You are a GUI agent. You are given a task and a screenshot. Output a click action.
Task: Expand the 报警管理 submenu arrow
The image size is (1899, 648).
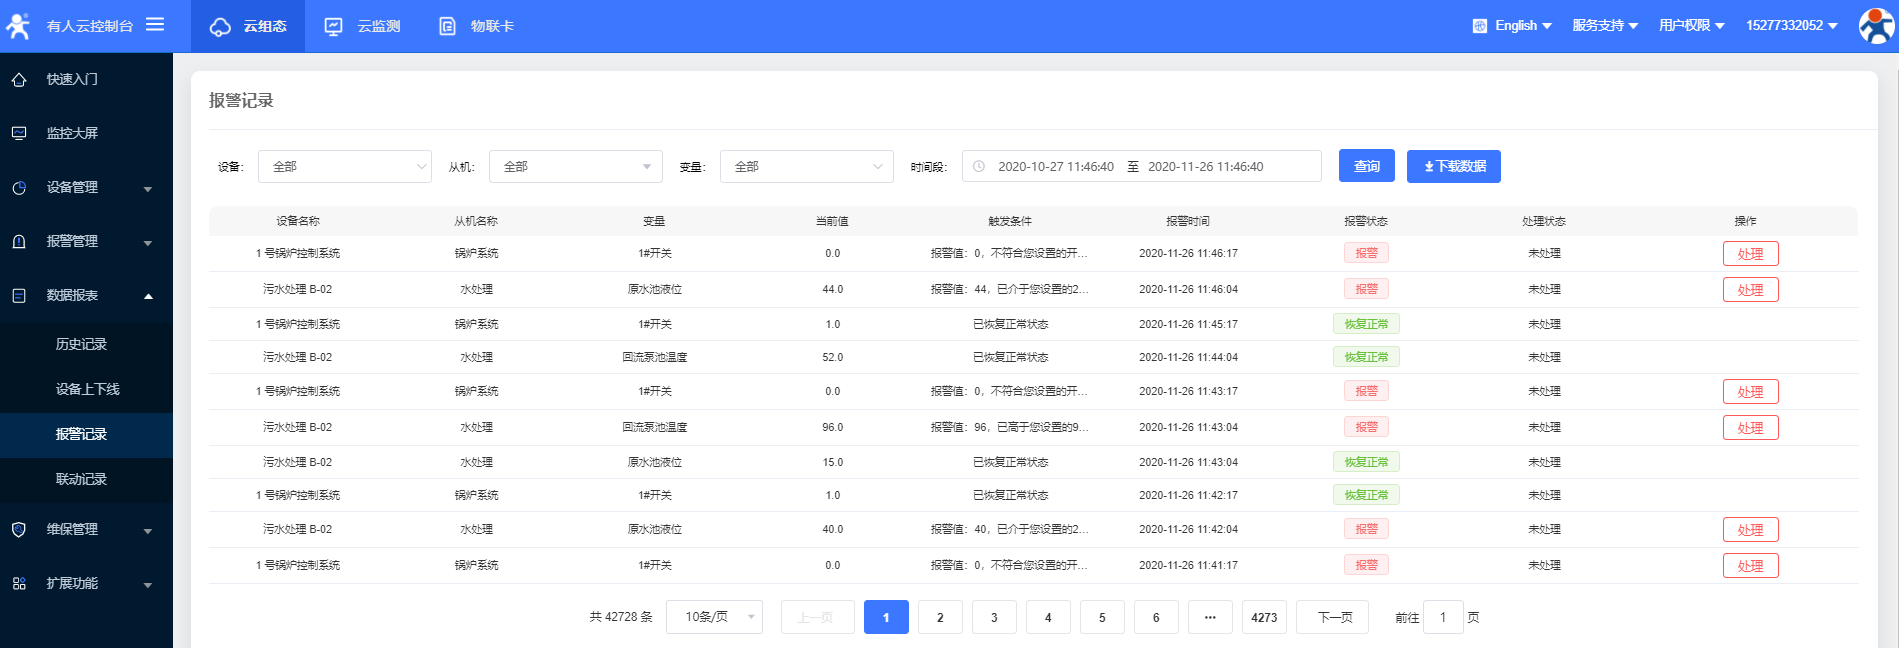[148, 243]
